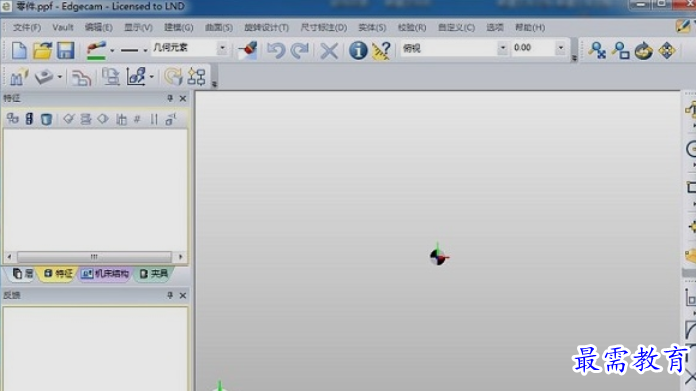This screenshot has width=696, height=391.
Task: Click the stacked pages machine icon
Action: pyautogui.click(x=110, y=77)
